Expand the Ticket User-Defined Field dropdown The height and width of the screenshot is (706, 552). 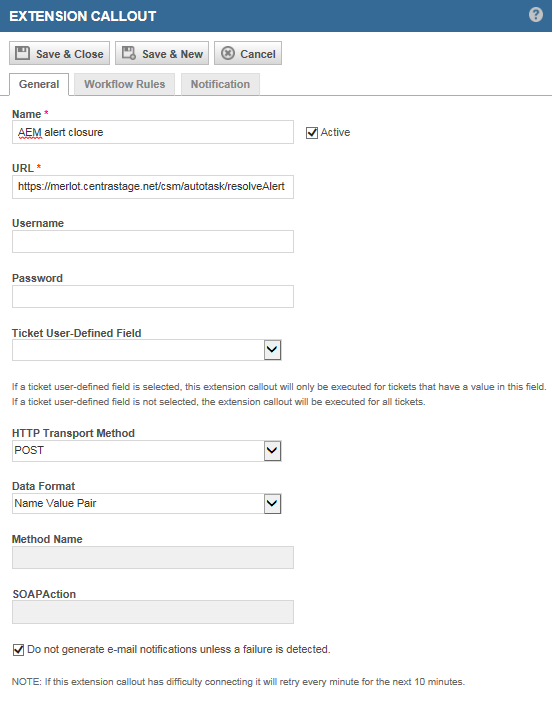[x=272, y=350]
